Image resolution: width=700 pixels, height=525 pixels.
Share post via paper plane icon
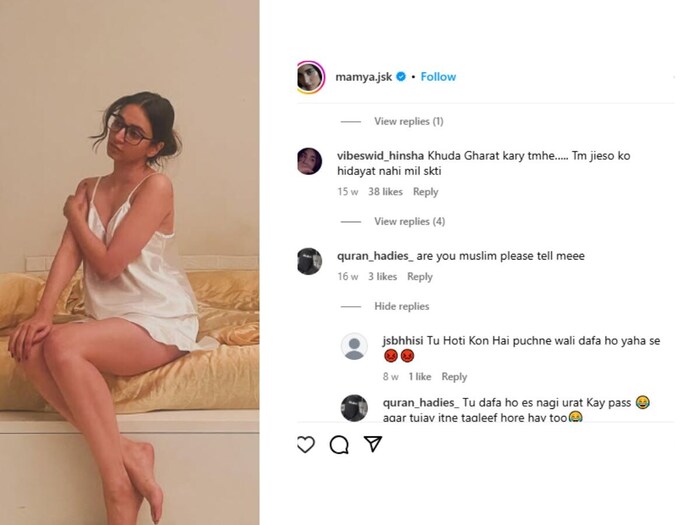372,444
